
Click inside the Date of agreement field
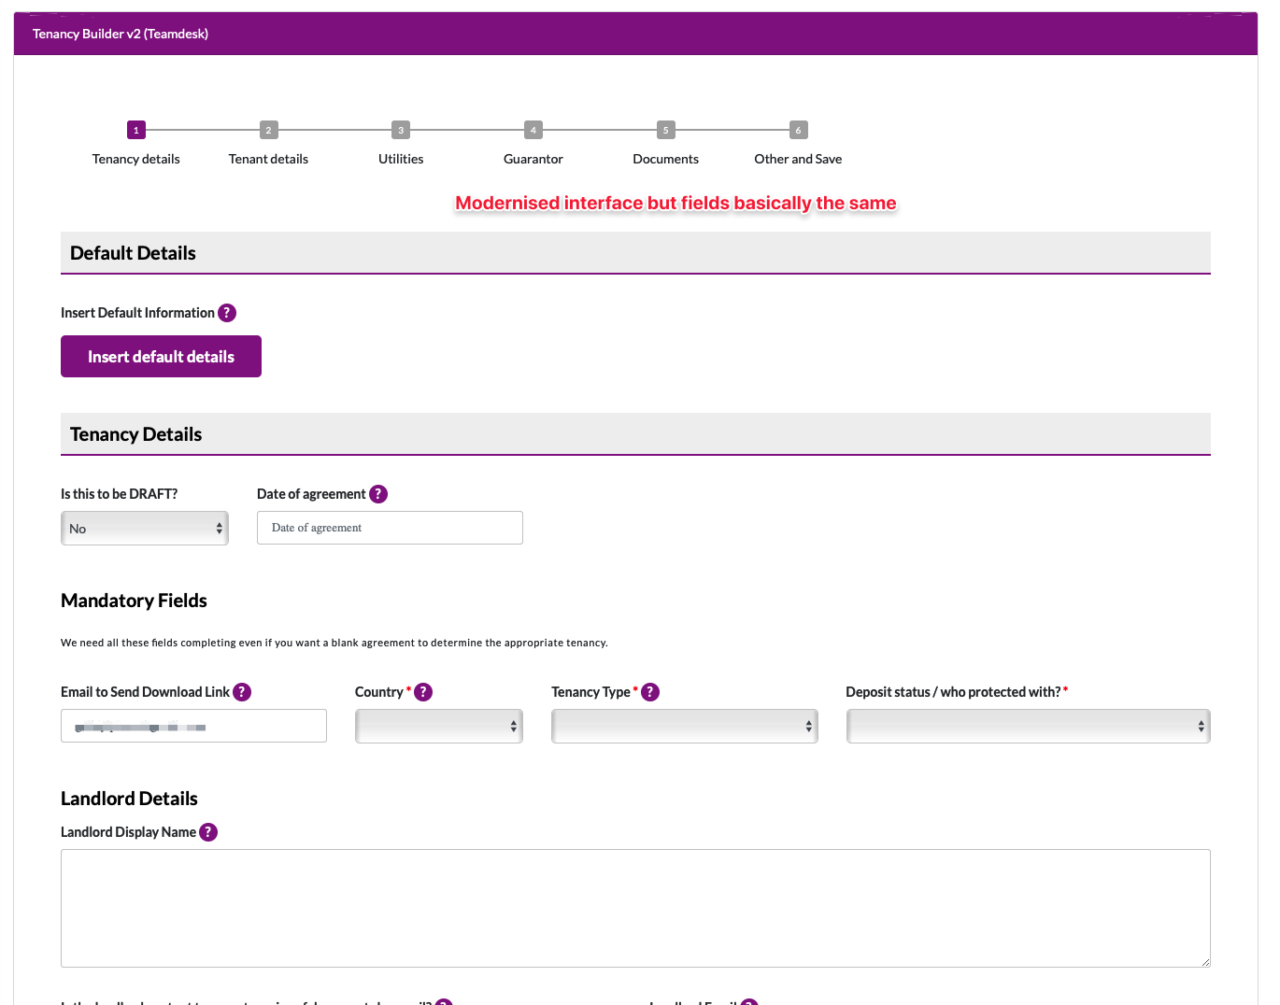[389, 527]
